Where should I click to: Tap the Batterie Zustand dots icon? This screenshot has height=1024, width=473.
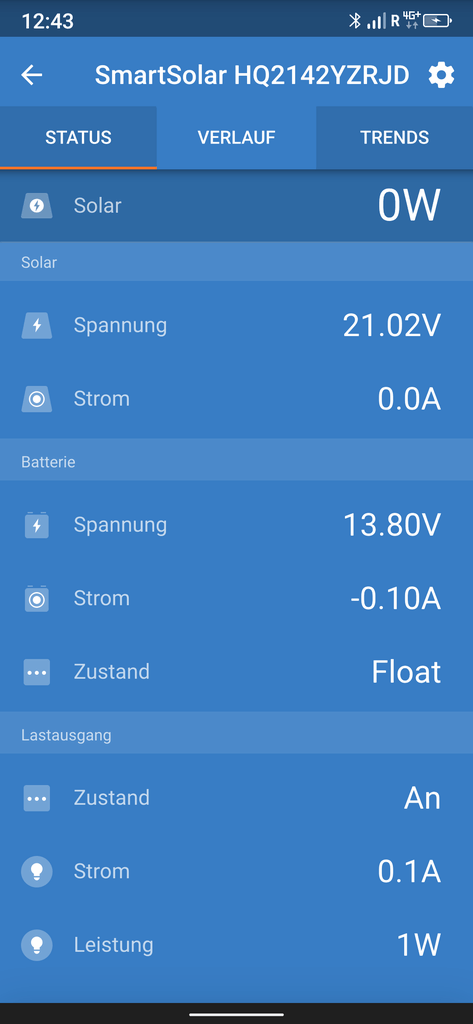tap(37, 672)
